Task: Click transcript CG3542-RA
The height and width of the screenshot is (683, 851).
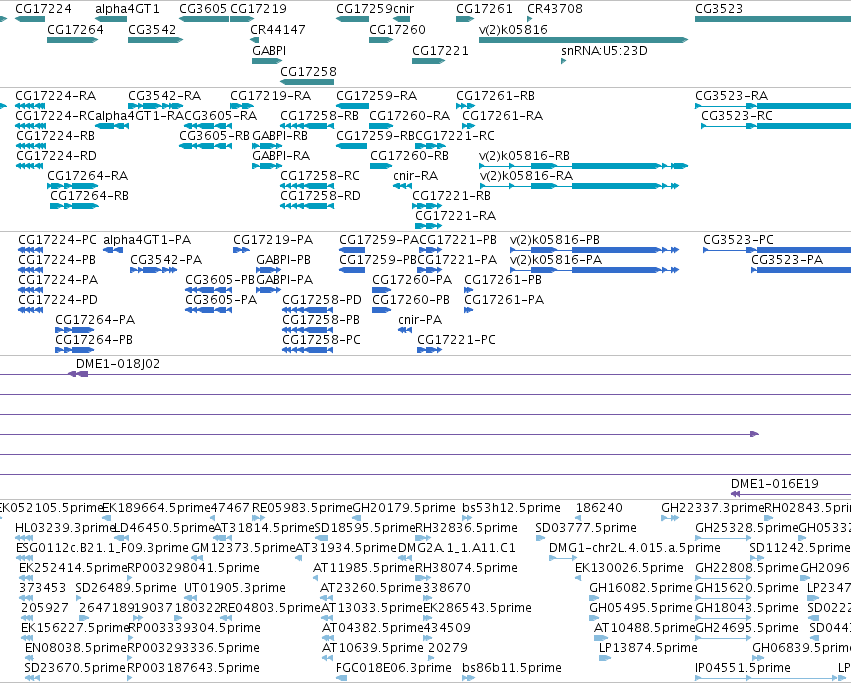Action: point(164,96)
